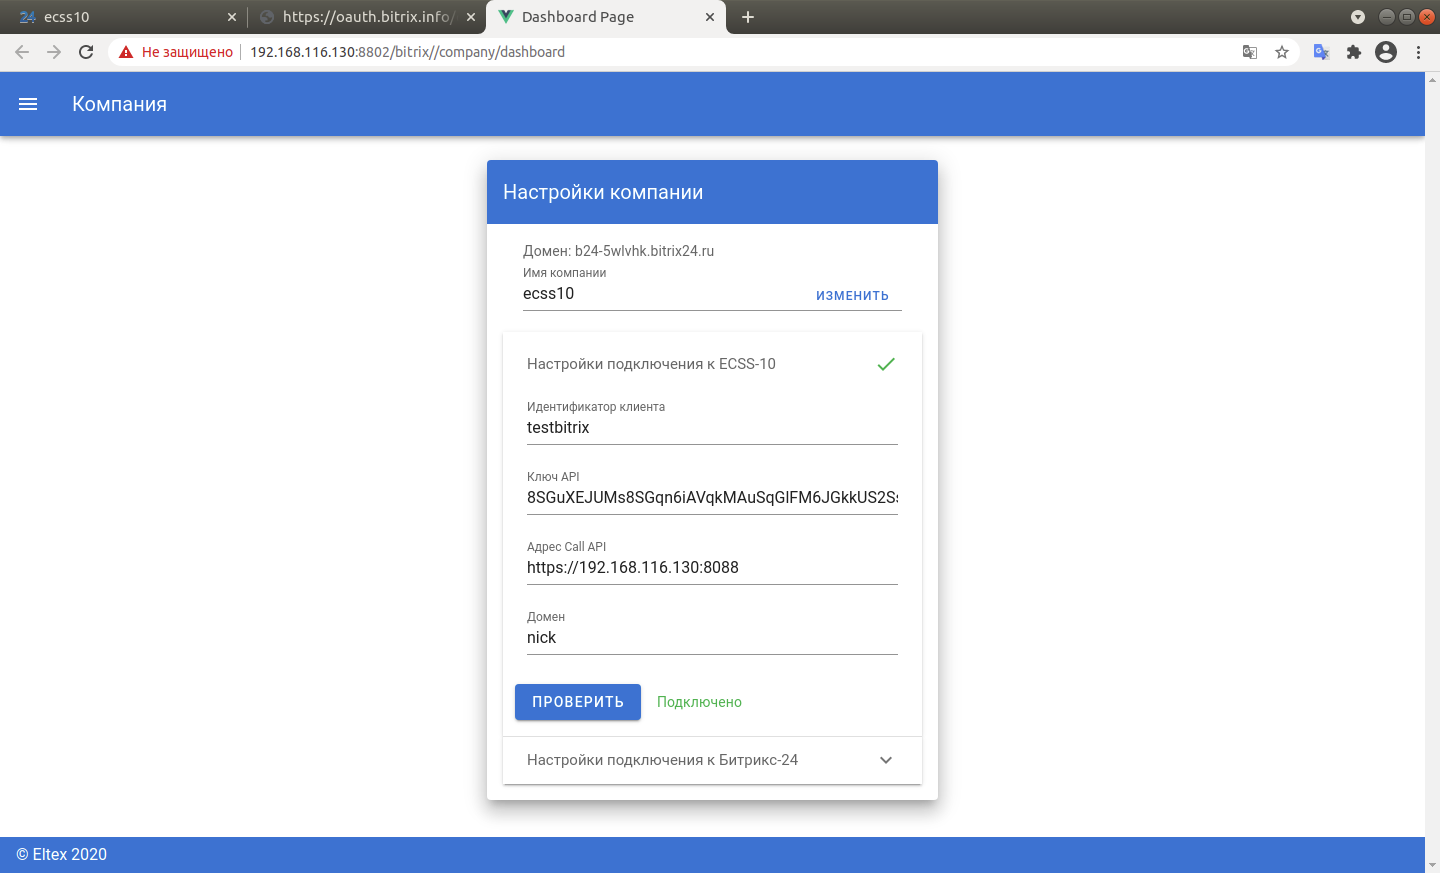Screen dimensions: 1440x873
Task: Close the Dashboard Page tab
Action: point(710,17)
